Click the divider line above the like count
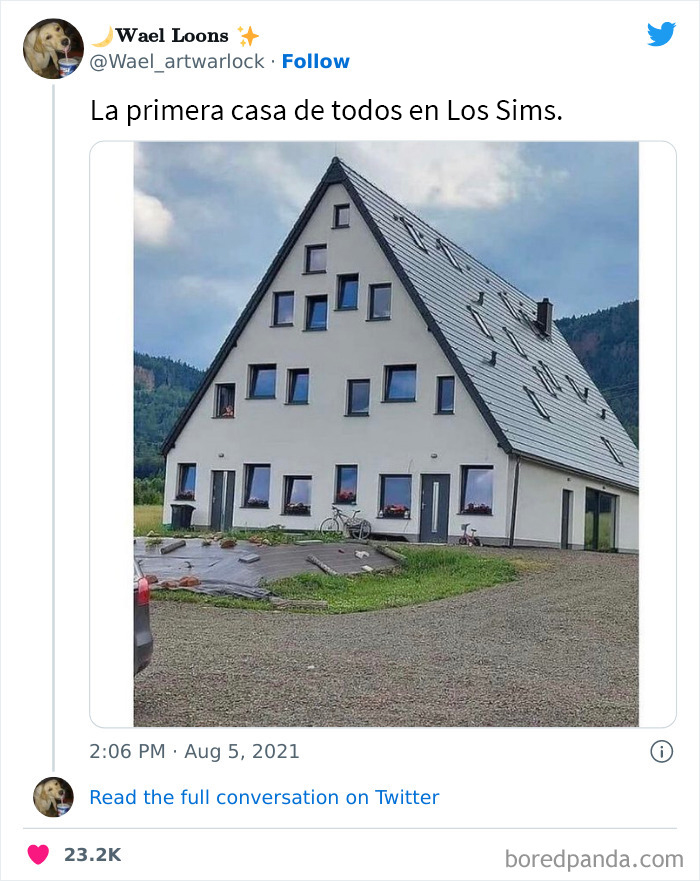This screenshot has height=881, width=700. pos(350,823)
